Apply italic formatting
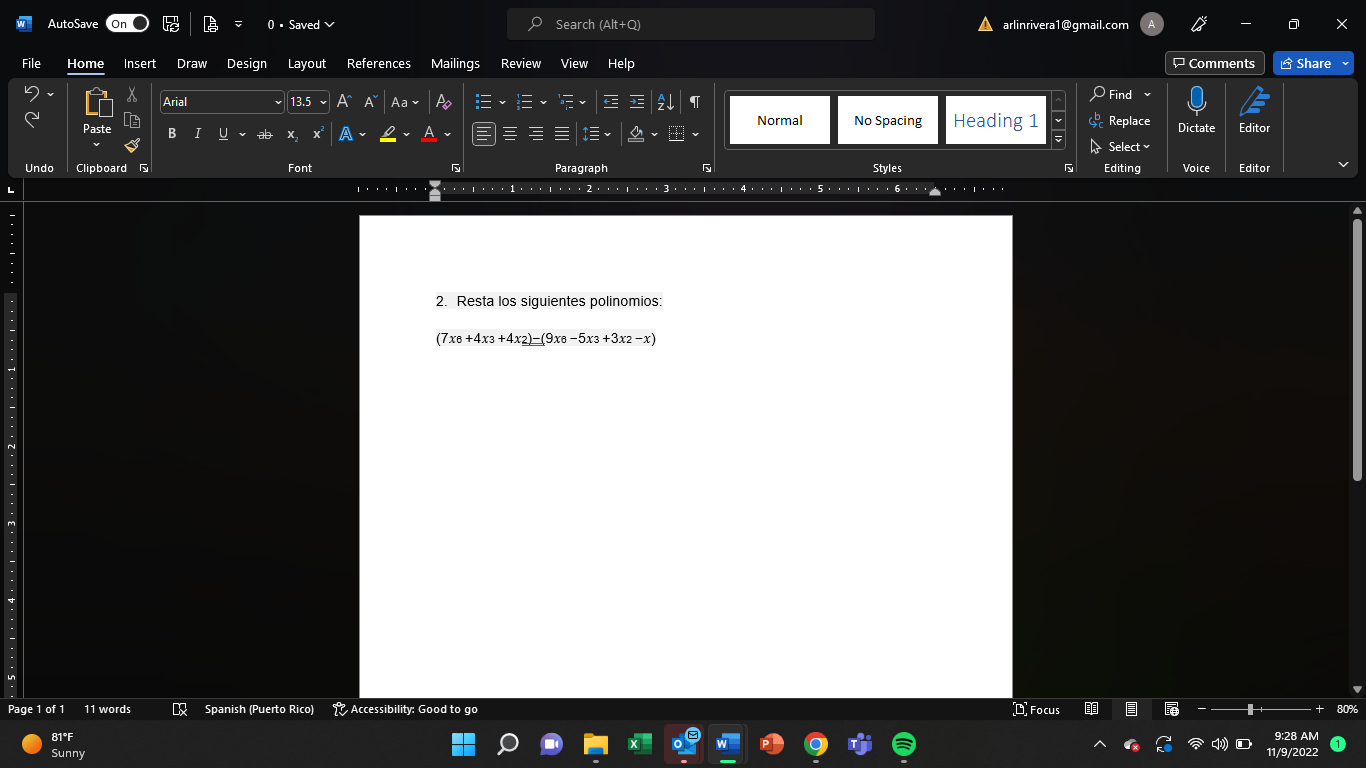 coord(197,133)
